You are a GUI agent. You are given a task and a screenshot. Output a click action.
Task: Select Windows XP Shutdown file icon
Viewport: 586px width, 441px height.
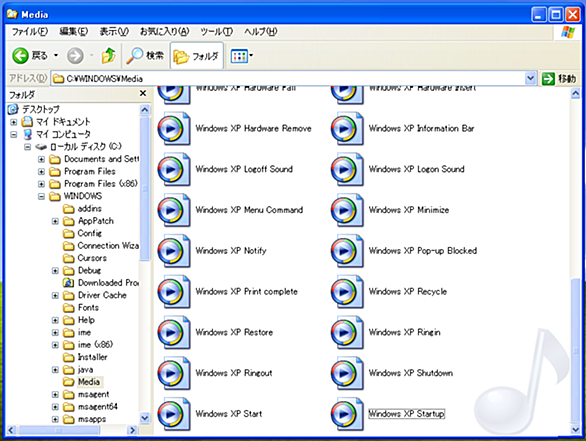point(347,373)
